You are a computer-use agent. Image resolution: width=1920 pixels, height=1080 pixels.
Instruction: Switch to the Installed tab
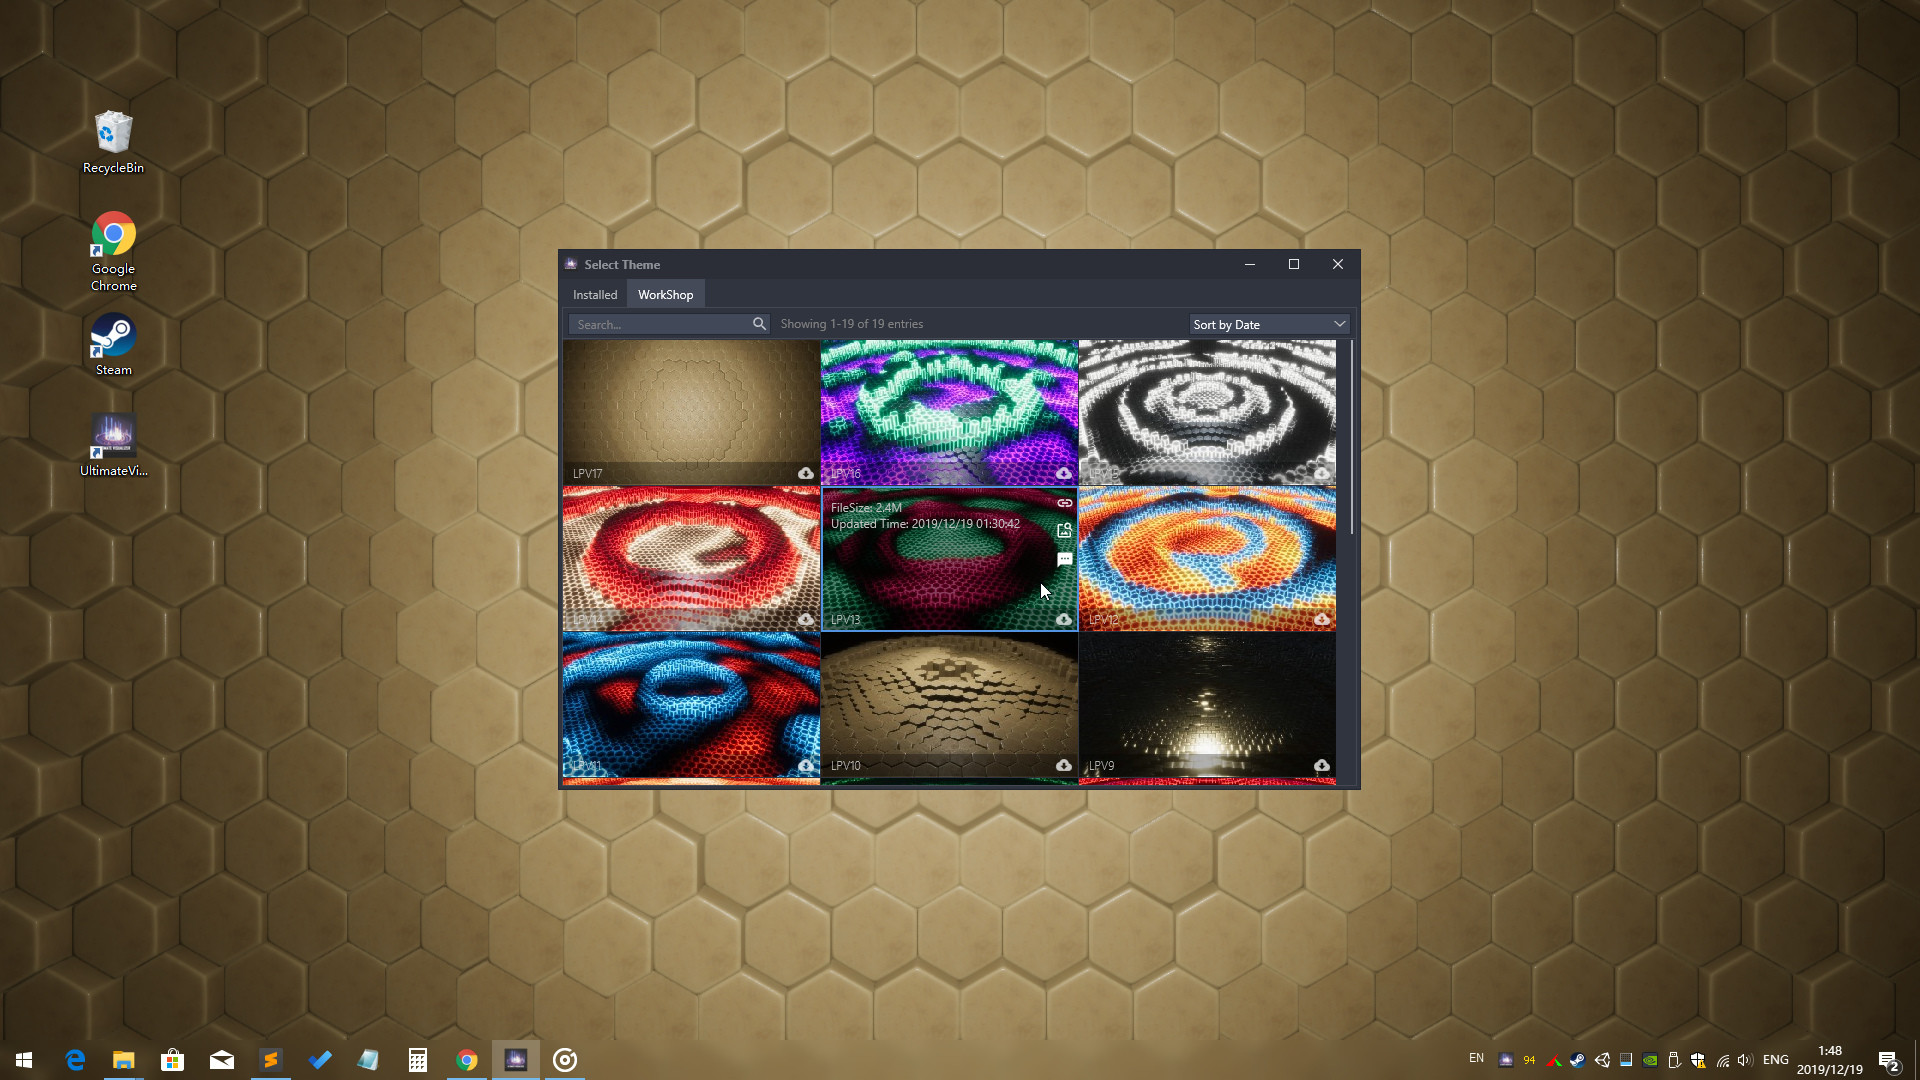594,294
